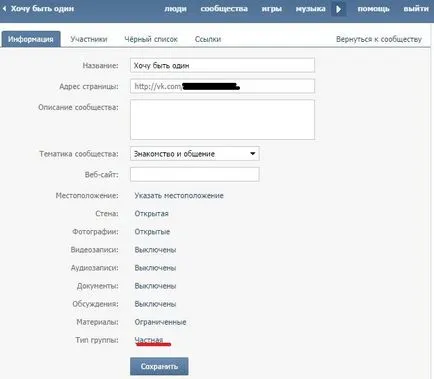Switch to the Информация tab
The width and height of the screenshot is (434, 379).
pos(31,39)
